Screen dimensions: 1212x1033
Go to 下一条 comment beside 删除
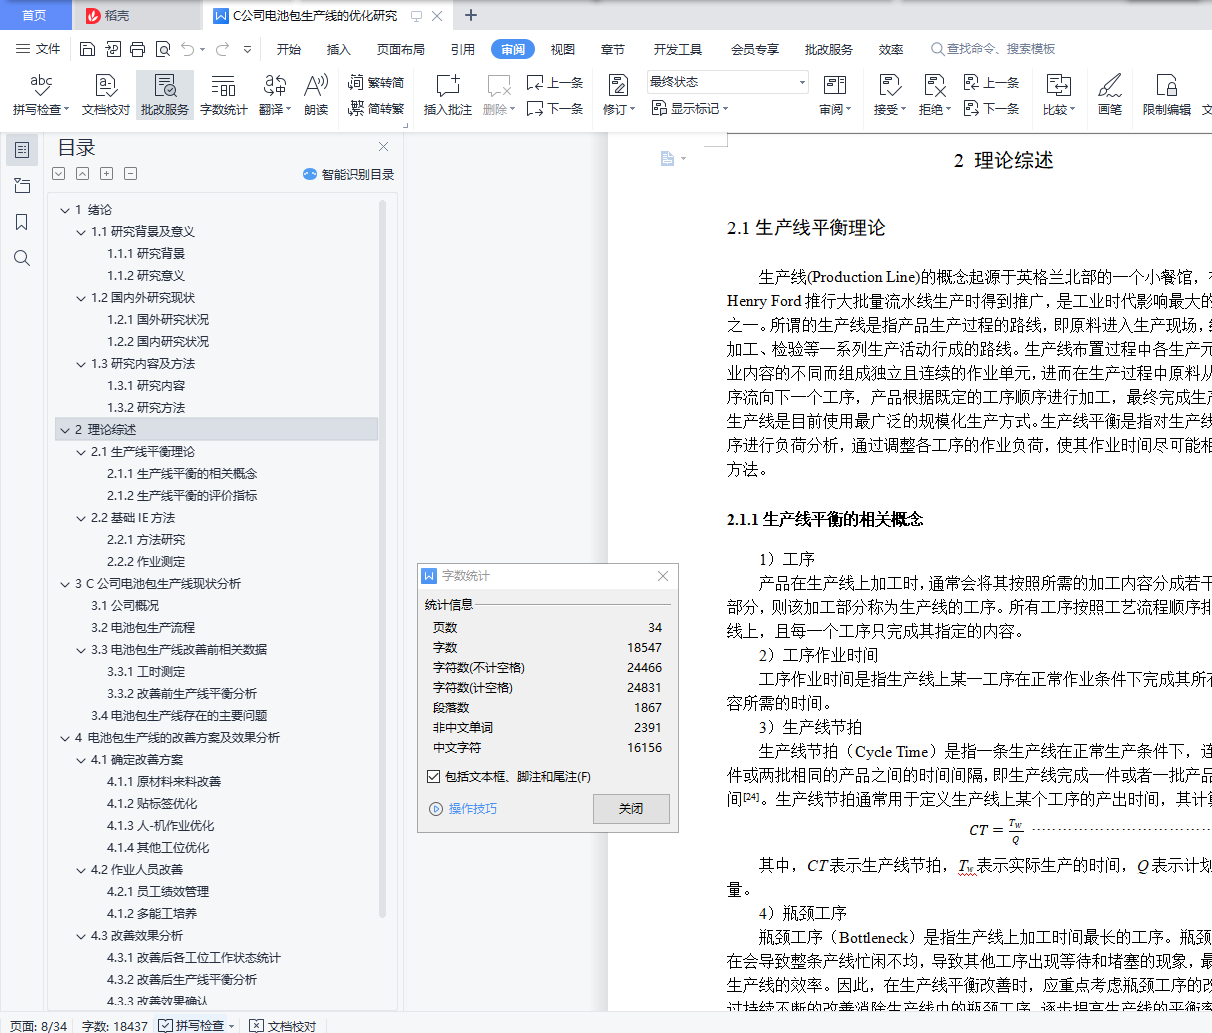pos(555,108)
